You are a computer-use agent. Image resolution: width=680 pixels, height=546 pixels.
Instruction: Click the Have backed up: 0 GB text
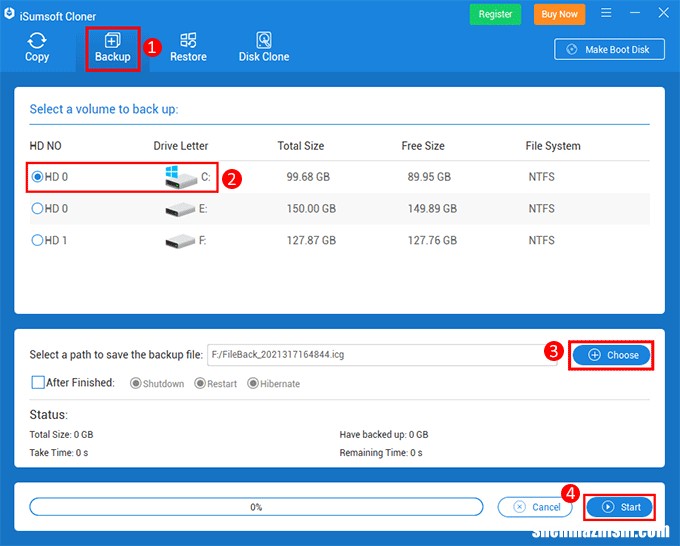[x=384, y=435]
